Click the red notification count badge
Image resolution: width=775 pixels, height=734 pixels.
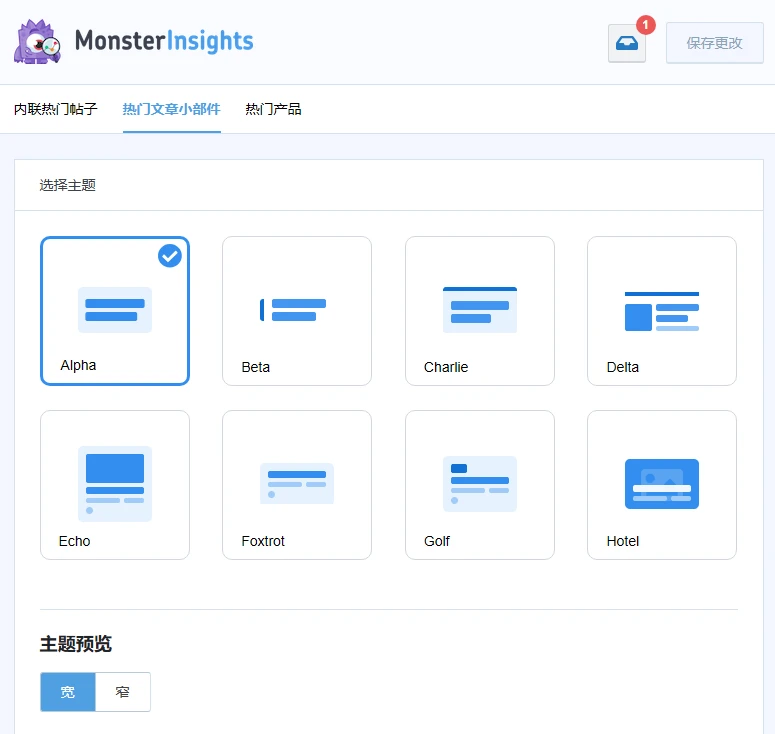click(x=646, y=25)
